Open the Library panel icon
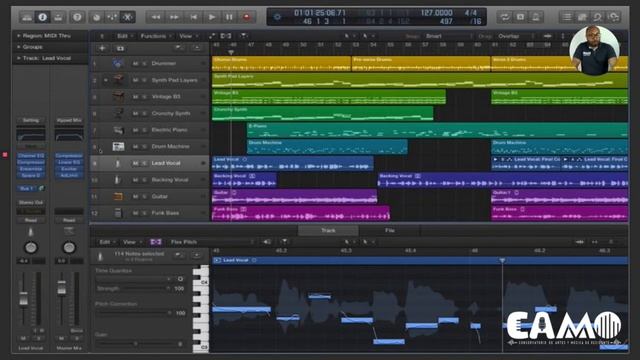Viewport: 640px width, 360px height. (27, 17)
